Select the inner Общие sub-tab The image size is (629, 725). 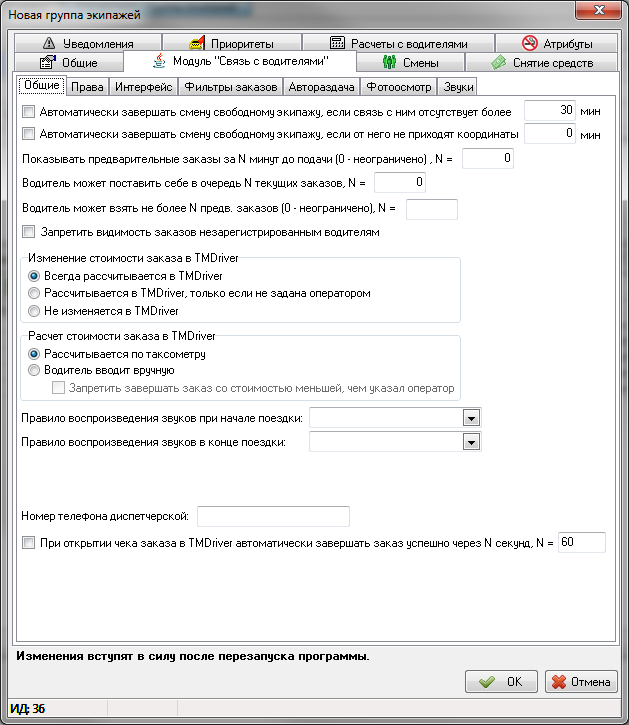coord(42,86)
